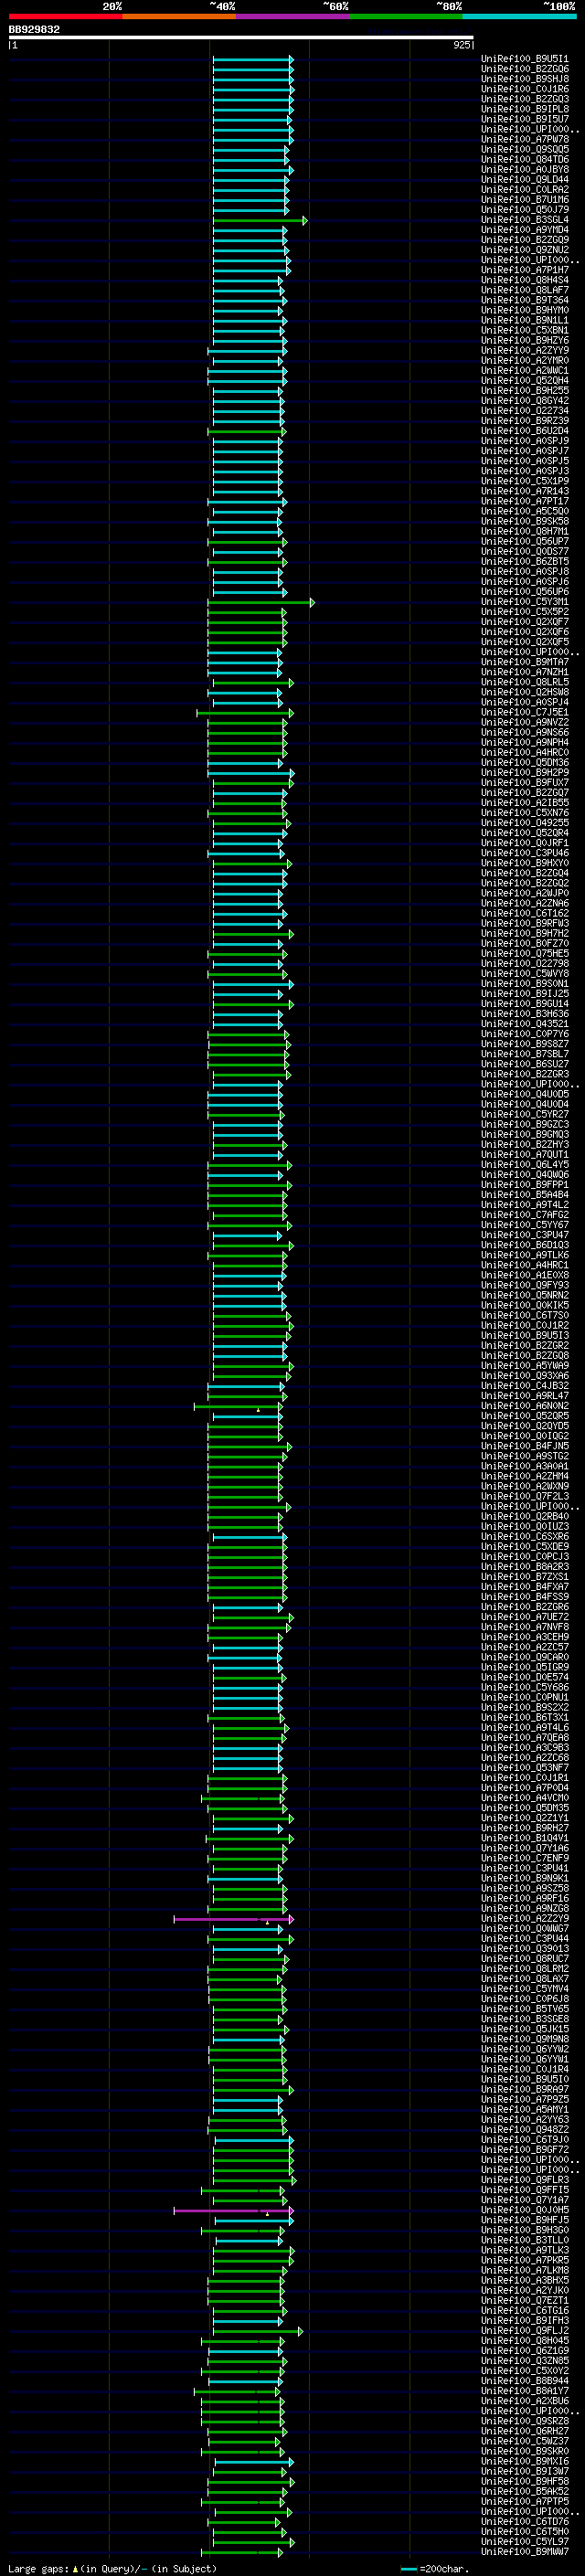Screen dimensions: 585x2576
Task: Select the UniRef100_C0J1R2 label
Action: click(x=525, y=1326)
